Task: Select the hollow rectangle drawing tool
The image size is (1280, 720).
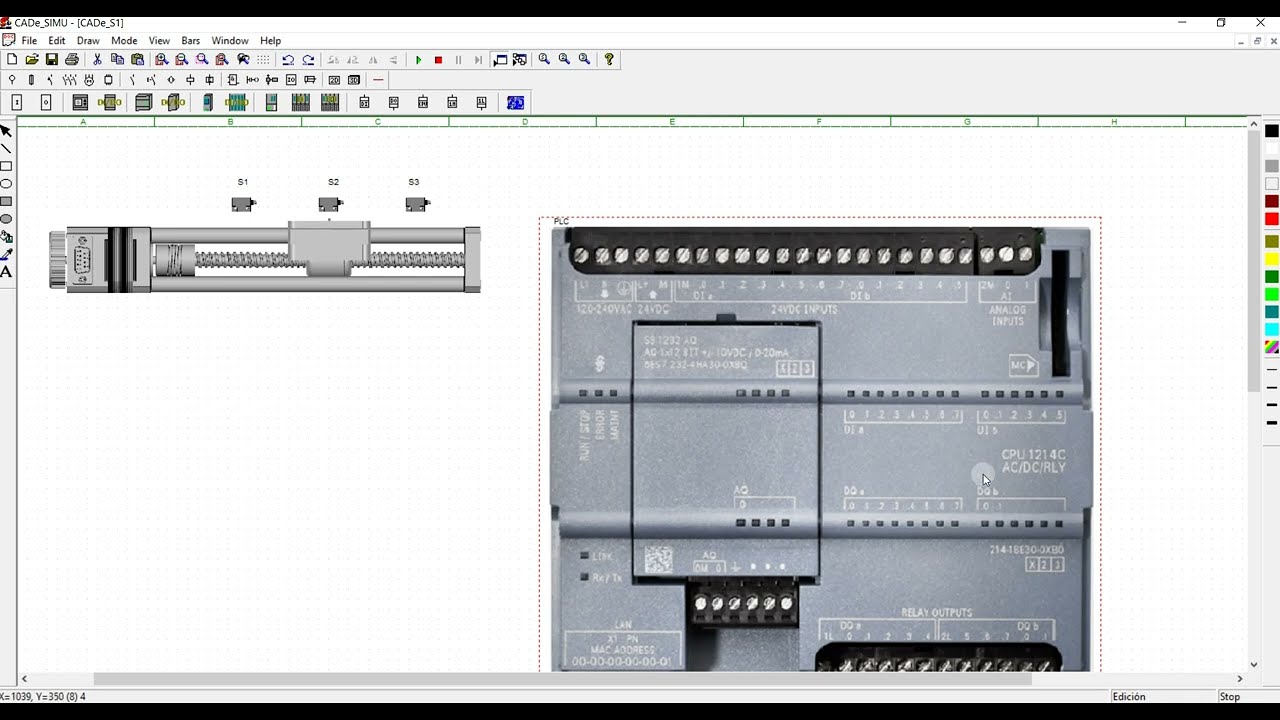Action: pos(6,166)
